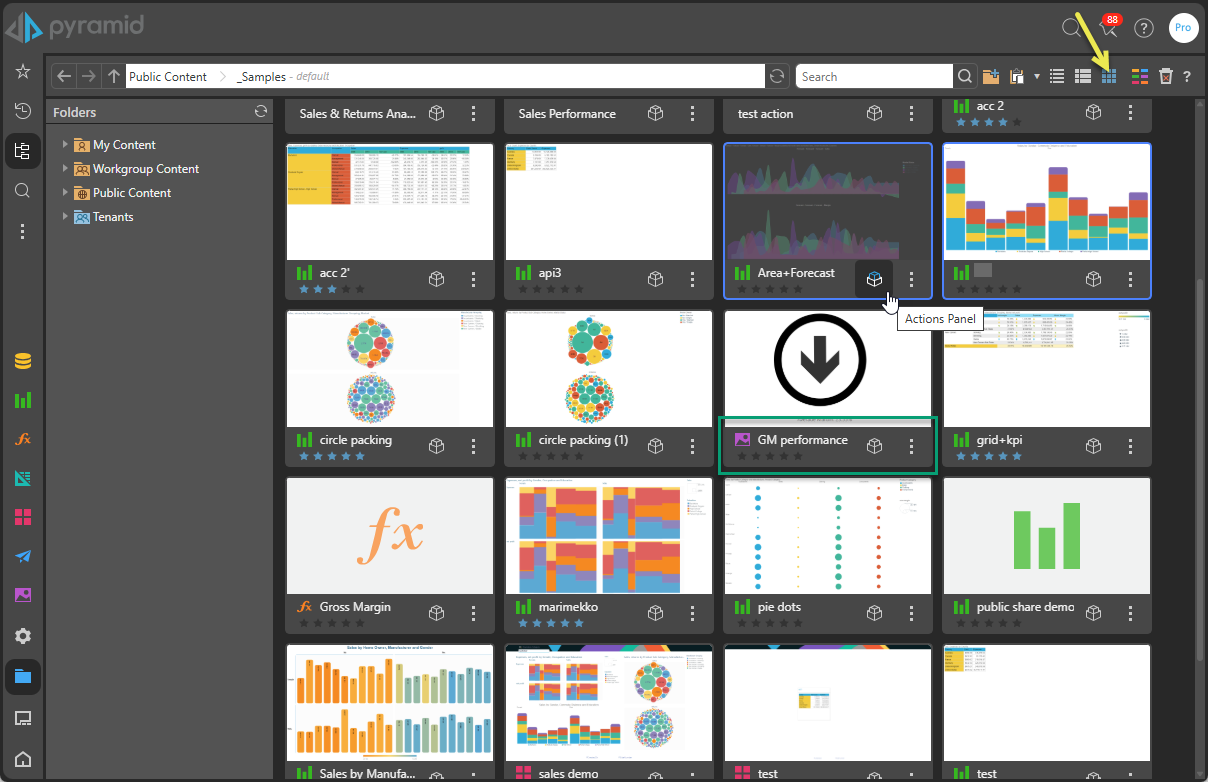Expand the Tenants folder tree node
1208x782 pixels.
point(66,216)
